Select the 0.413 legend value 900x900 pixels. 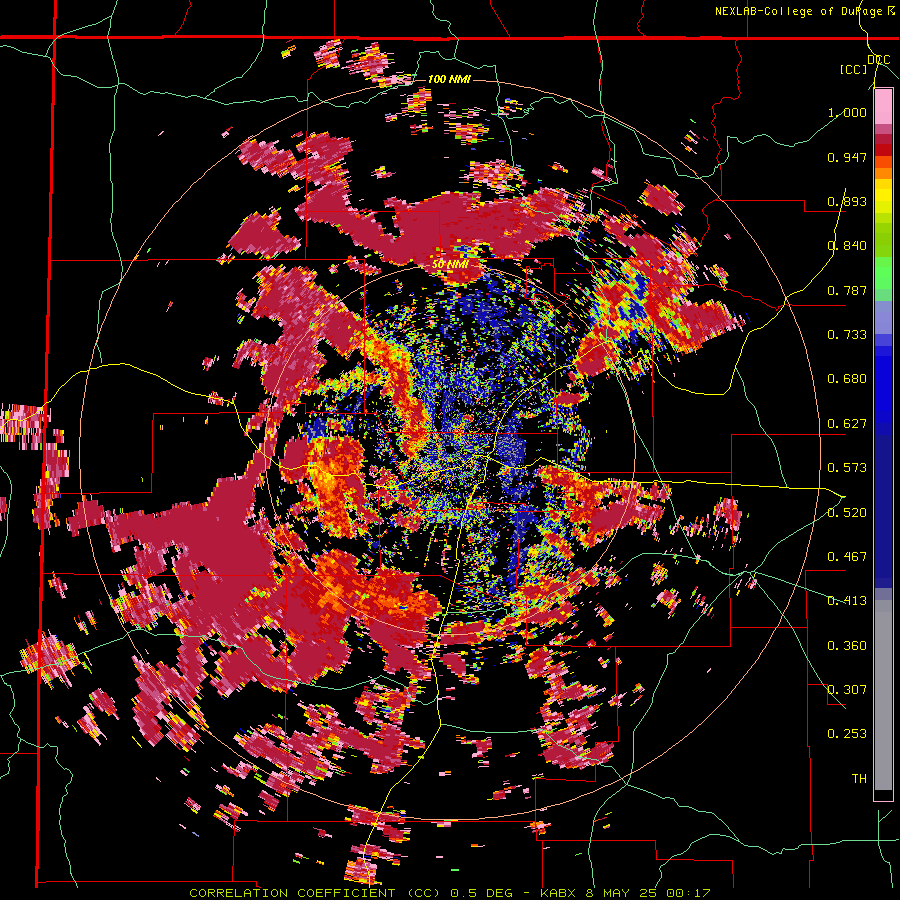coord(847,601)
